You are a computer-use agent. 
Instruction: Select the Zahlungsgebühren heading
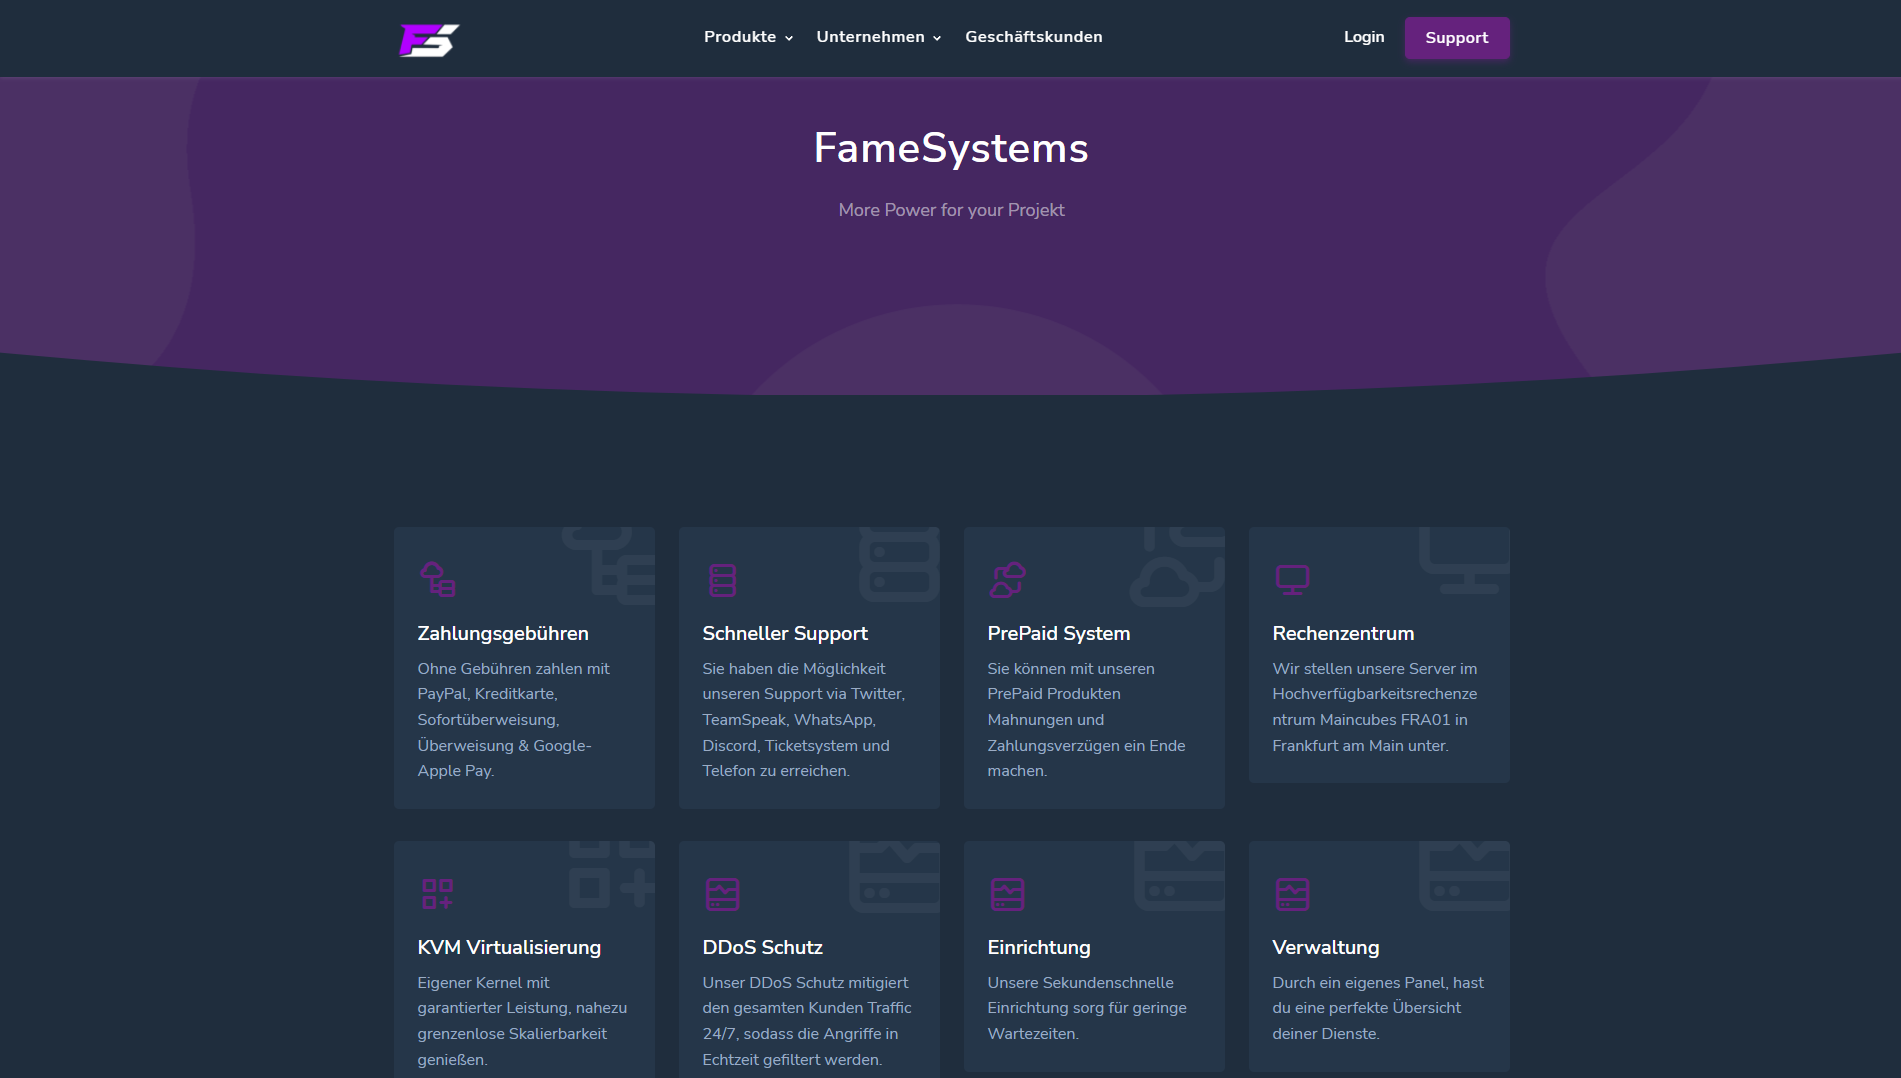[503, 633]
